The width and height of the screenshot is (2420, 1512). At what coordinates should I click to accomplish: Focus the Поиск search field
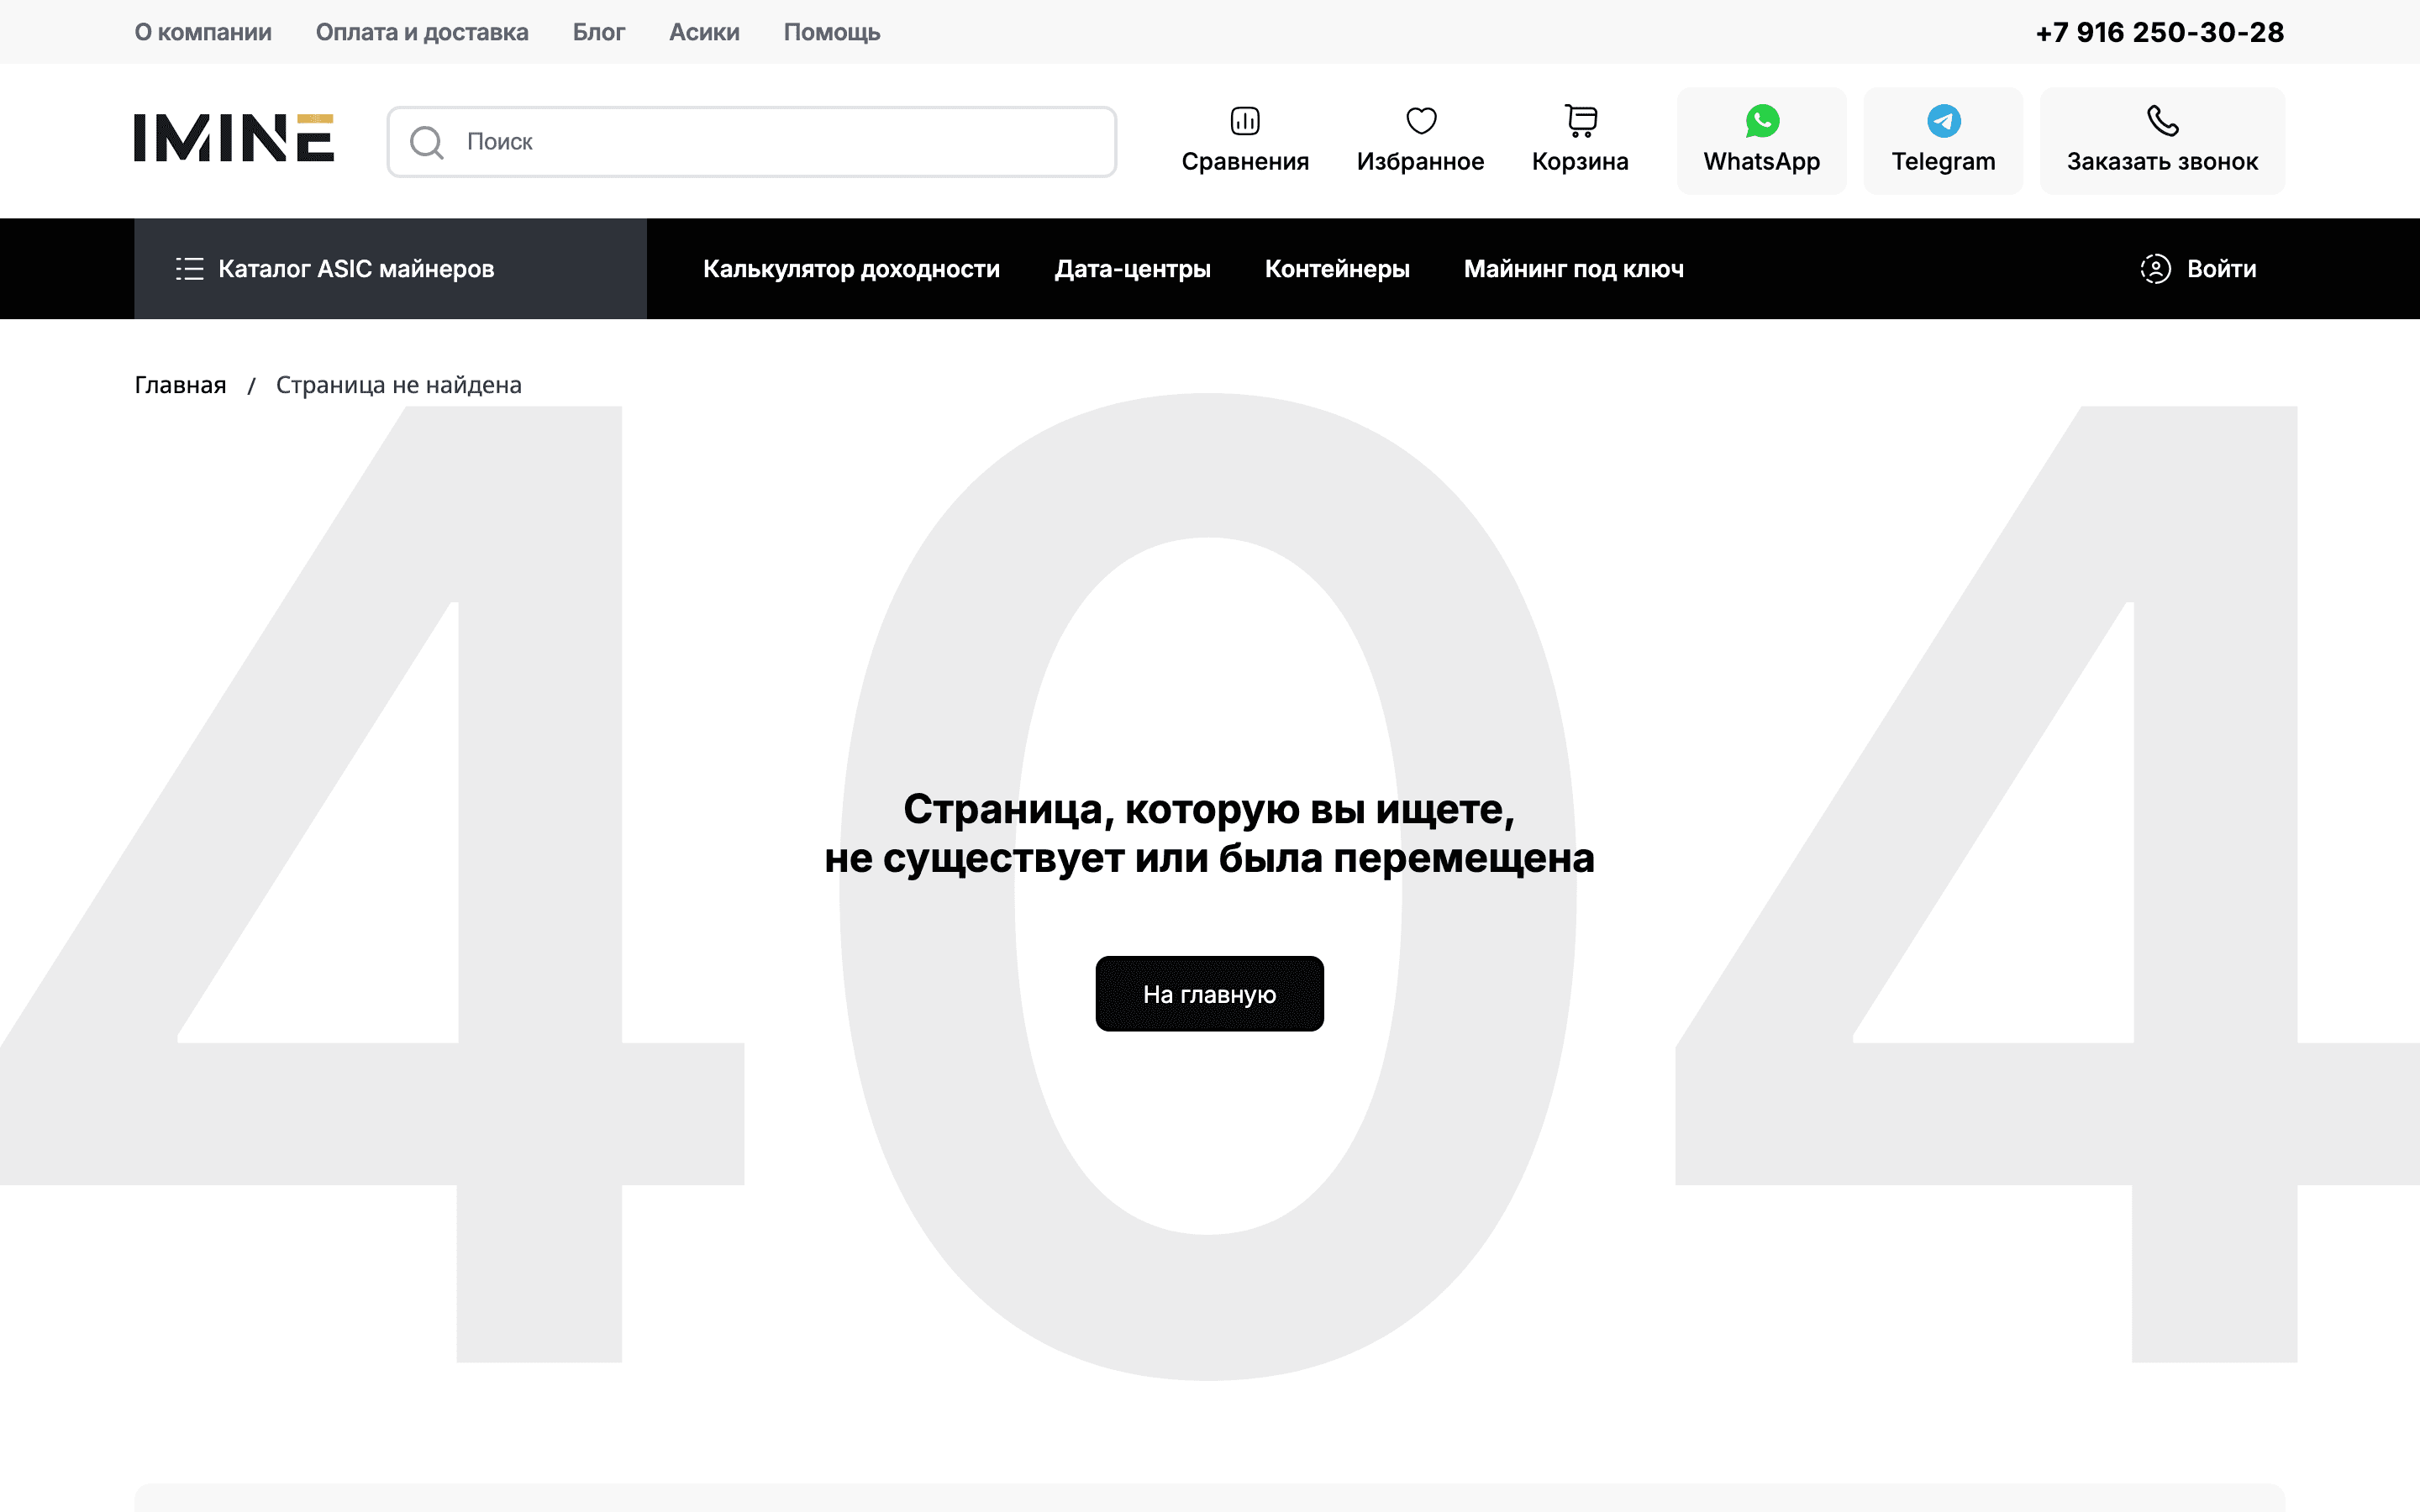pos(752,142)
